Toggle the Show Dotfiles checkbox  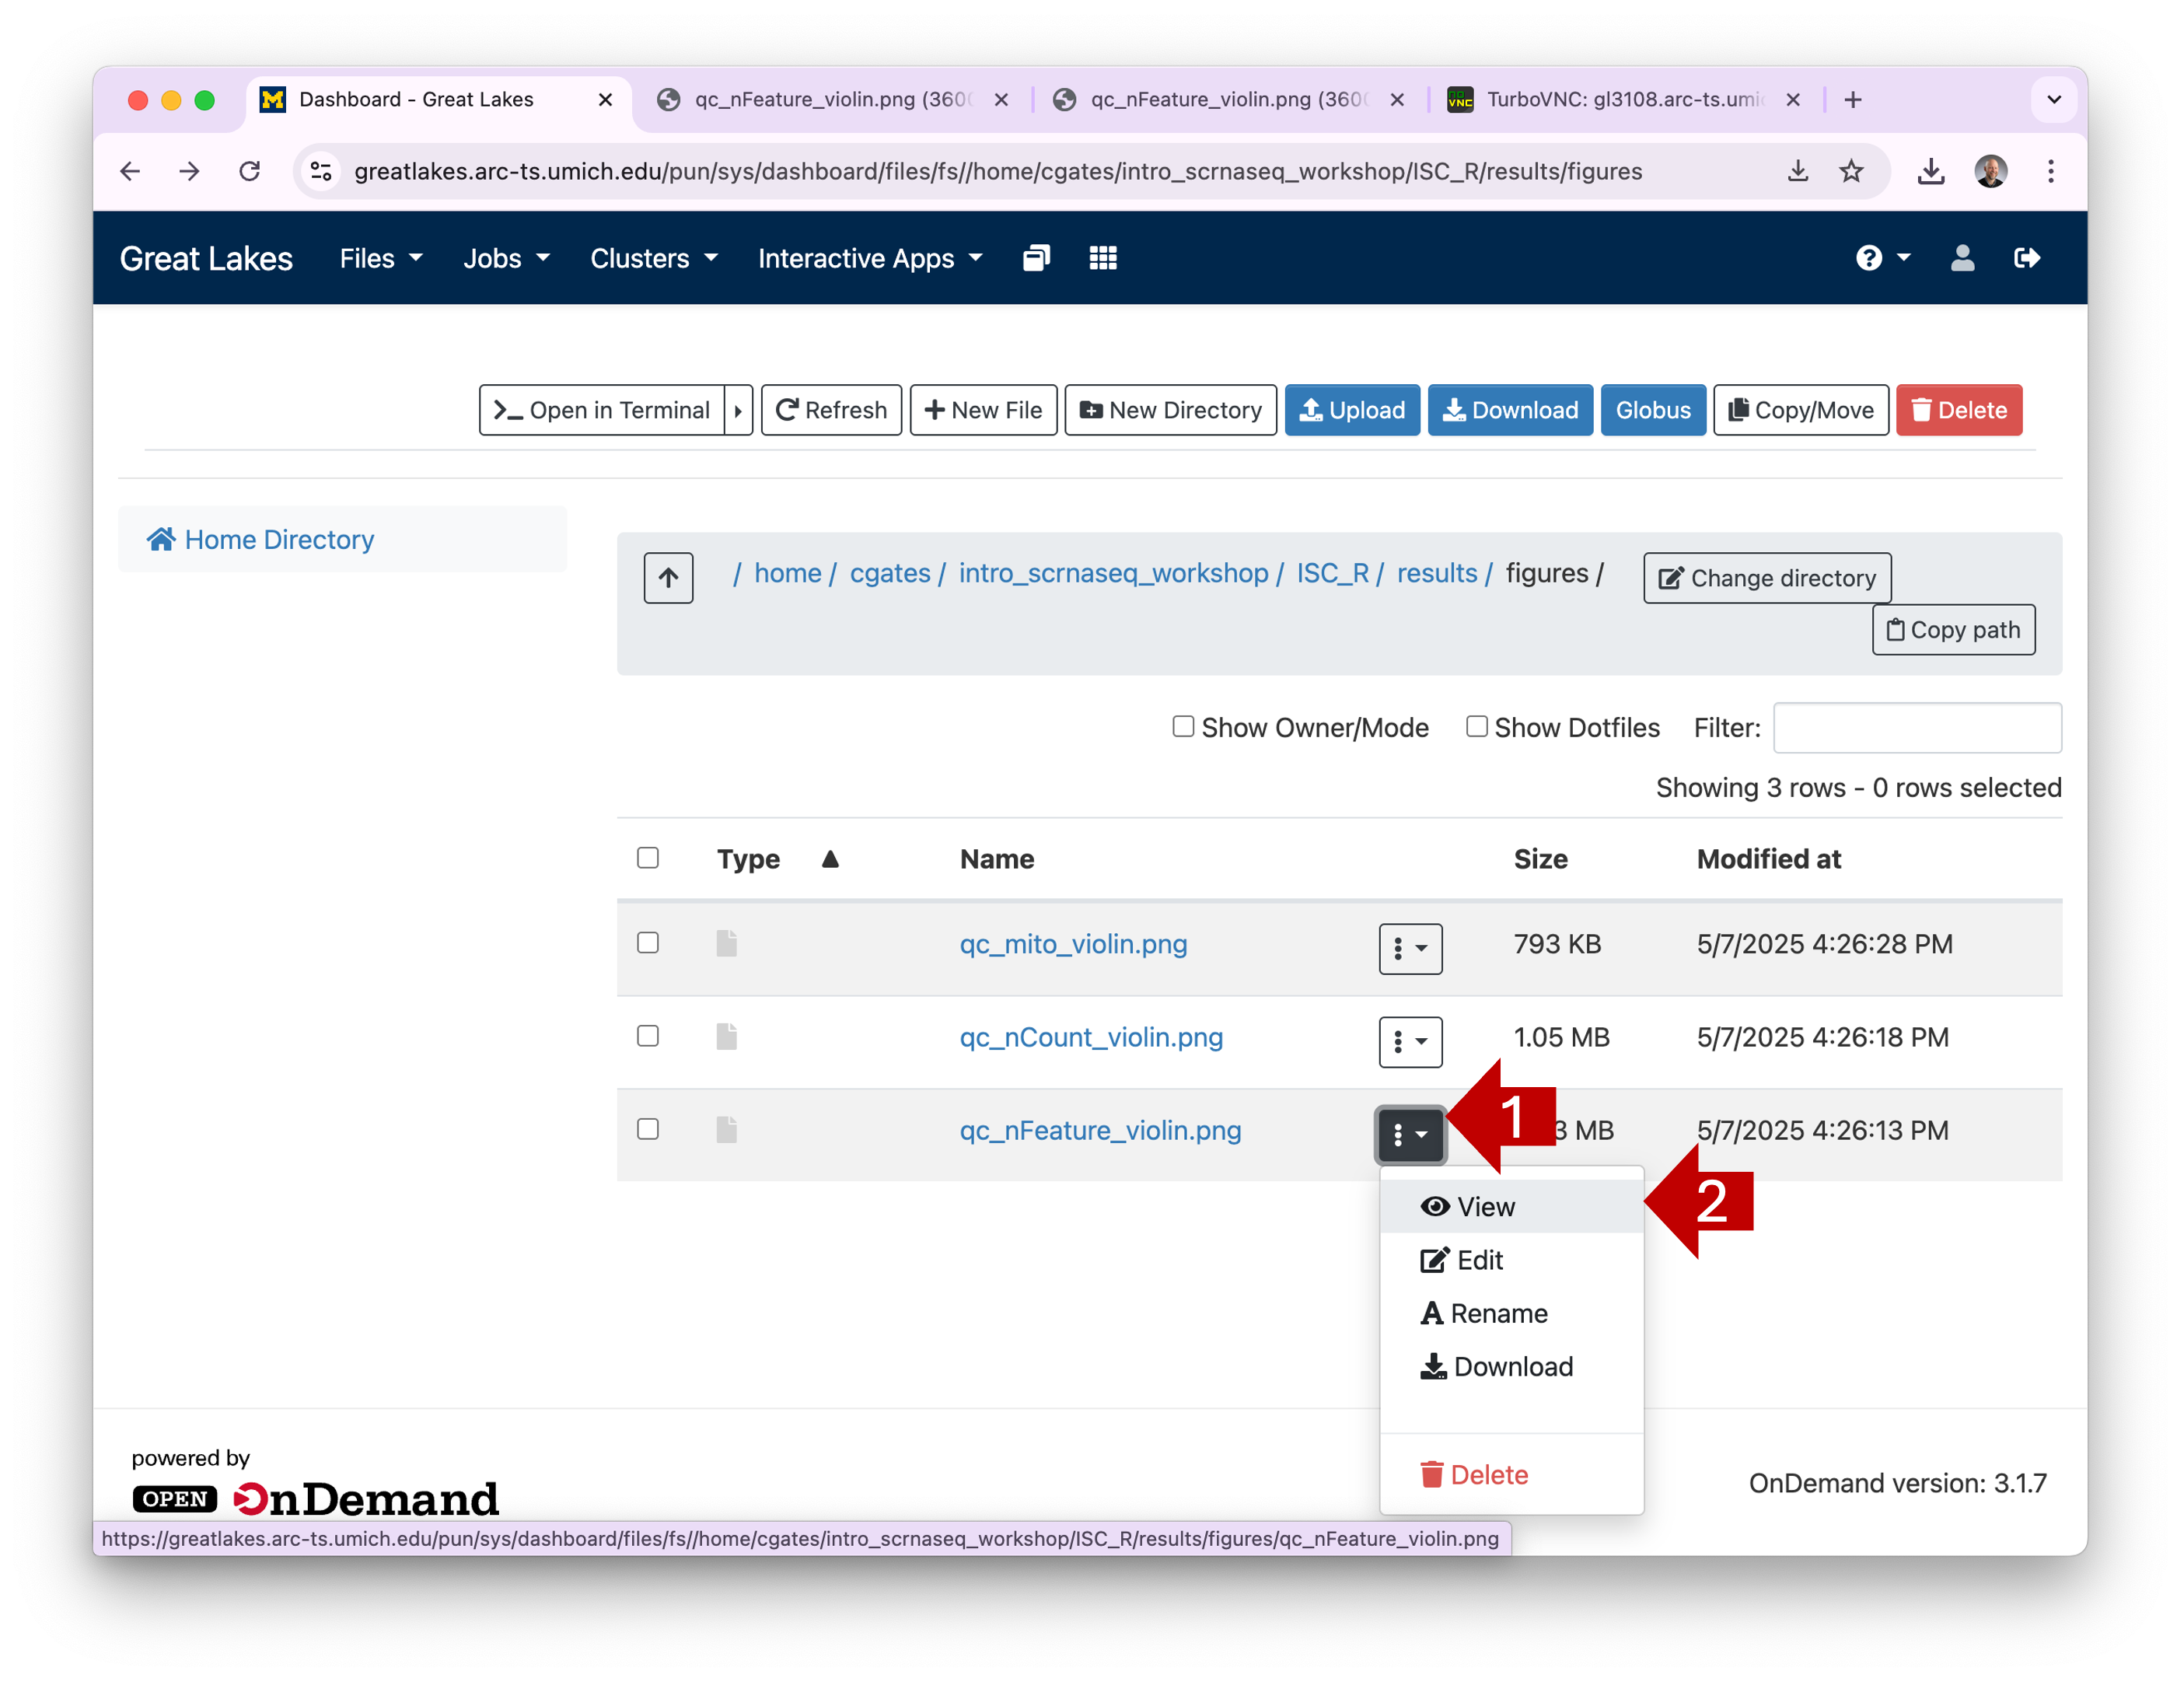(1476, 726)
